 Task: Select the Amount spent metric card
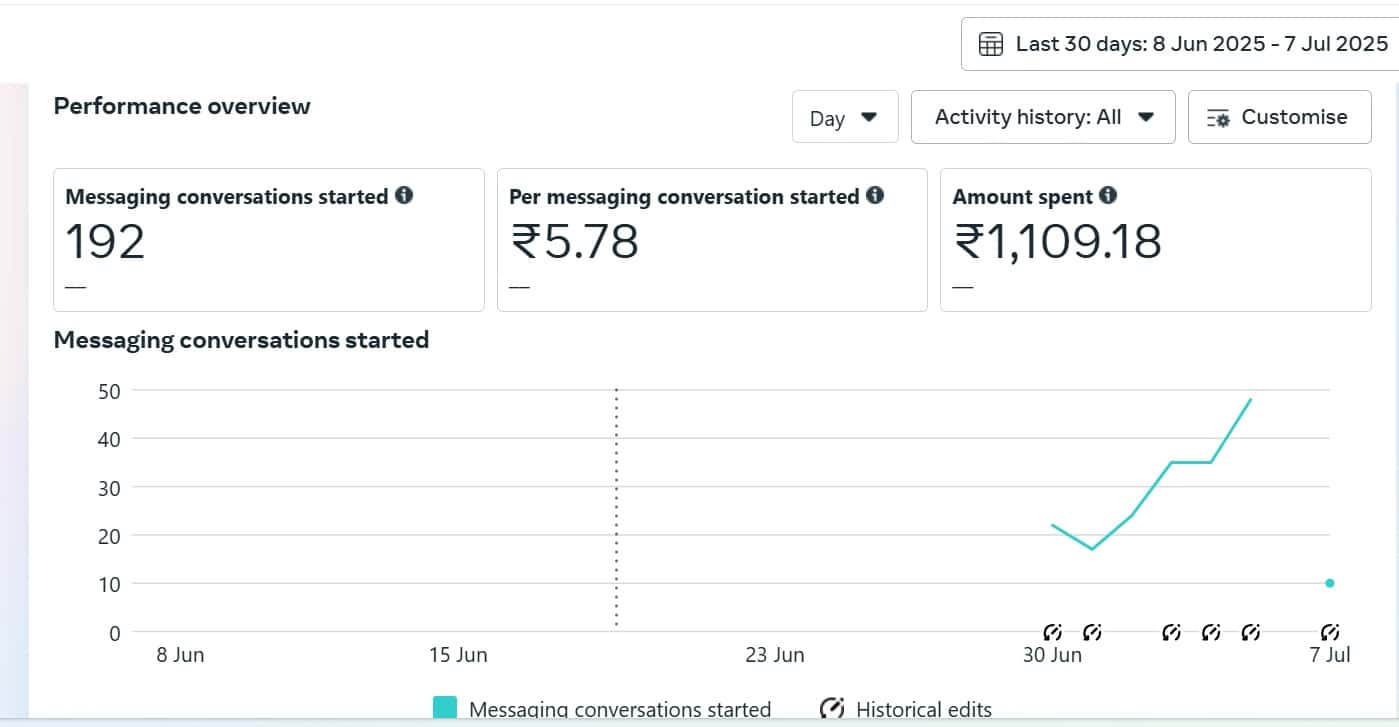coord(1155,240)
